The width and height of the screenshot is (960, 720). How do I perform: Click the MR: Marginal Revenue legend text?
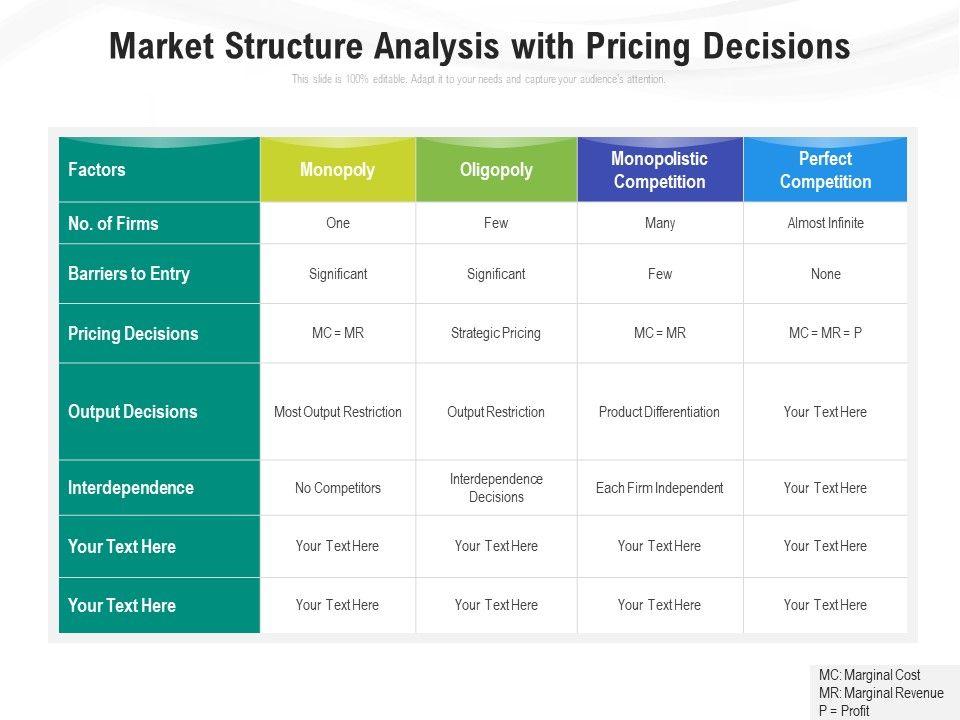pyautogui.click(x=881, y=693)
